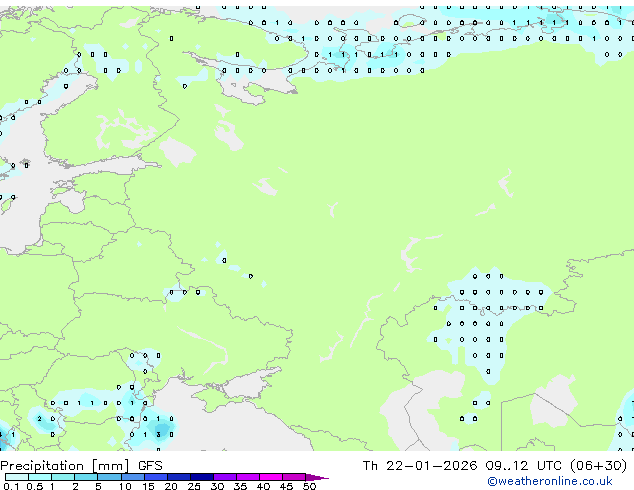634x490 pixels.
Task: Click the date text "22-01-2026"
Action: [431, 466]
